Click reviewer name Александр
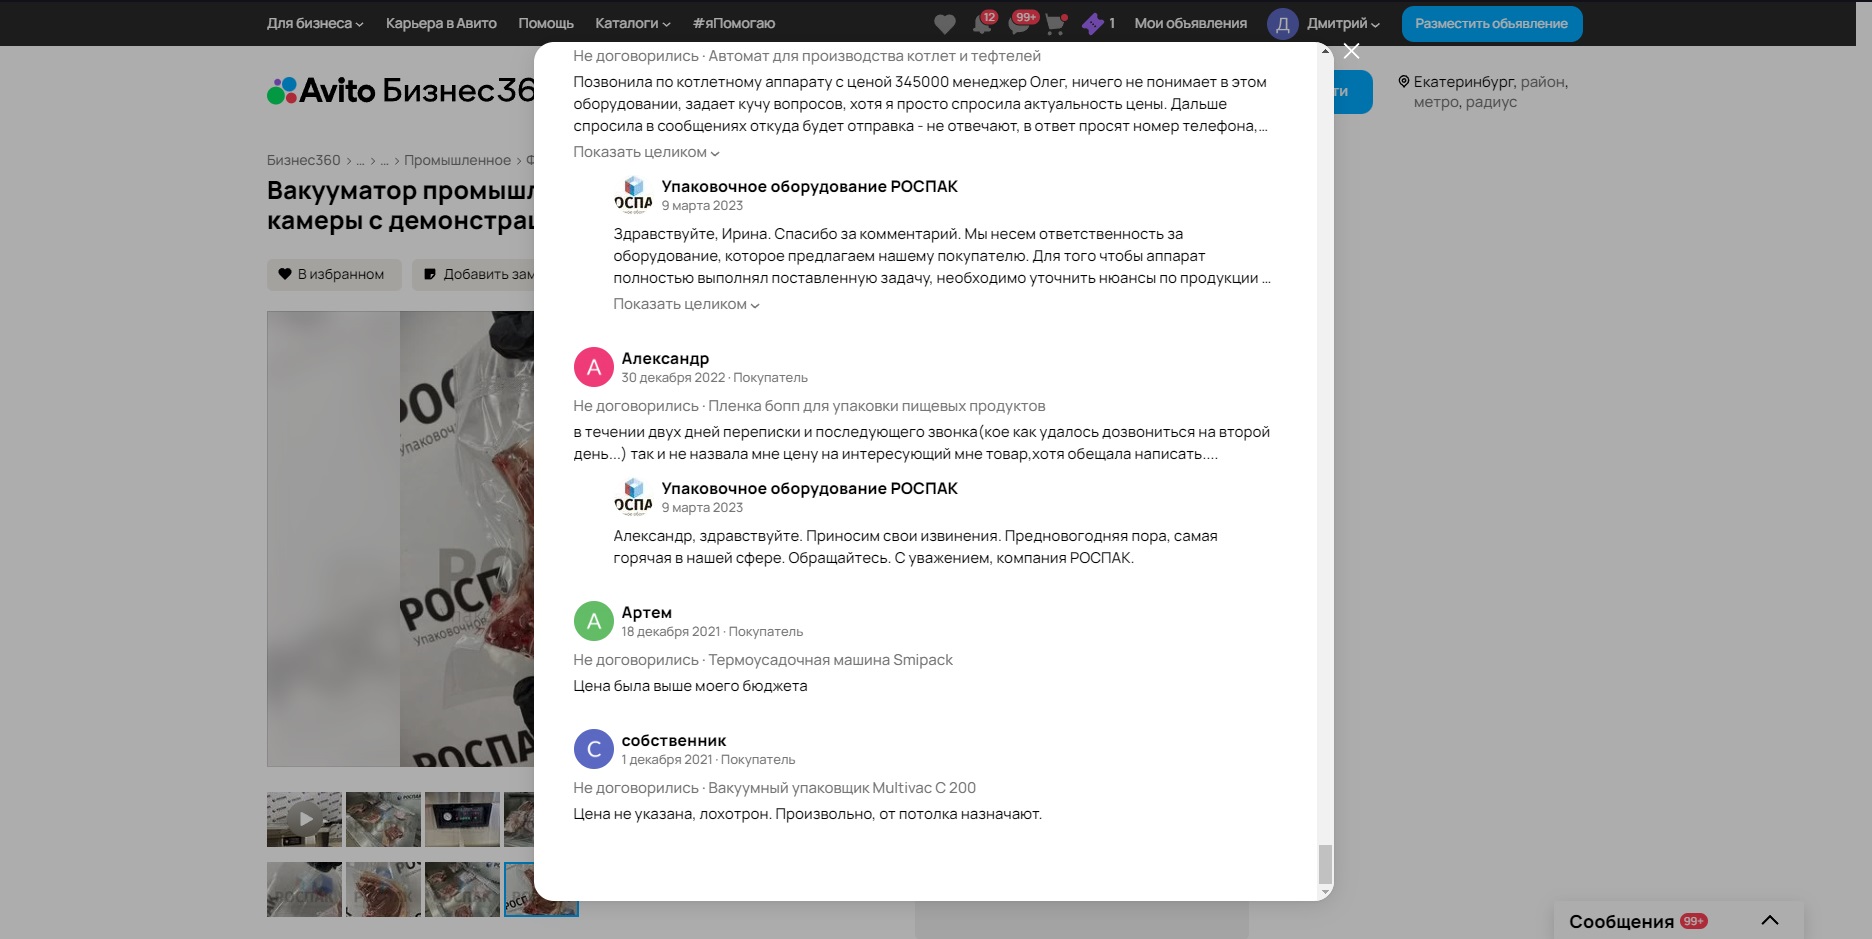This screenshot has height=939, width=1872. coord(665,358)
